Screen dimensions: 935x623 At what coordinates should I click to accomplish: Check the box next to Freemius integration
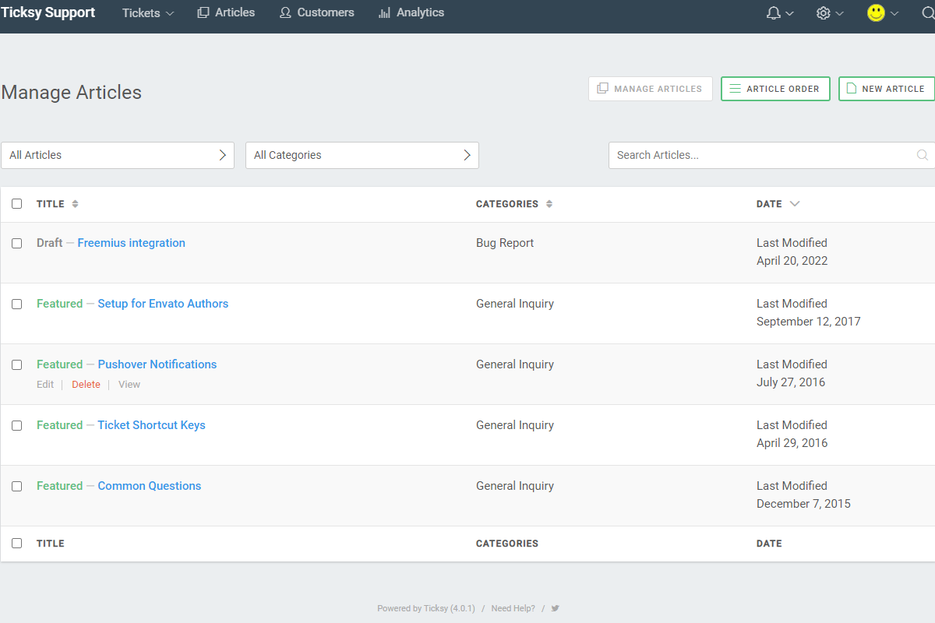(x=16, y=243)
